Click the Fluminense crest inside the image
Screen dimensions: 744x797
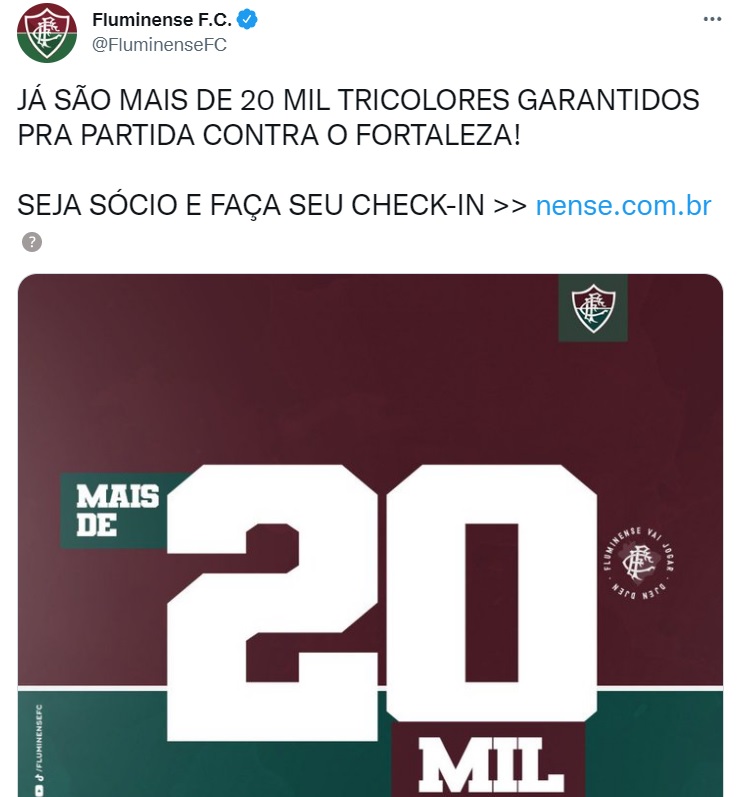tap(593, 308)
